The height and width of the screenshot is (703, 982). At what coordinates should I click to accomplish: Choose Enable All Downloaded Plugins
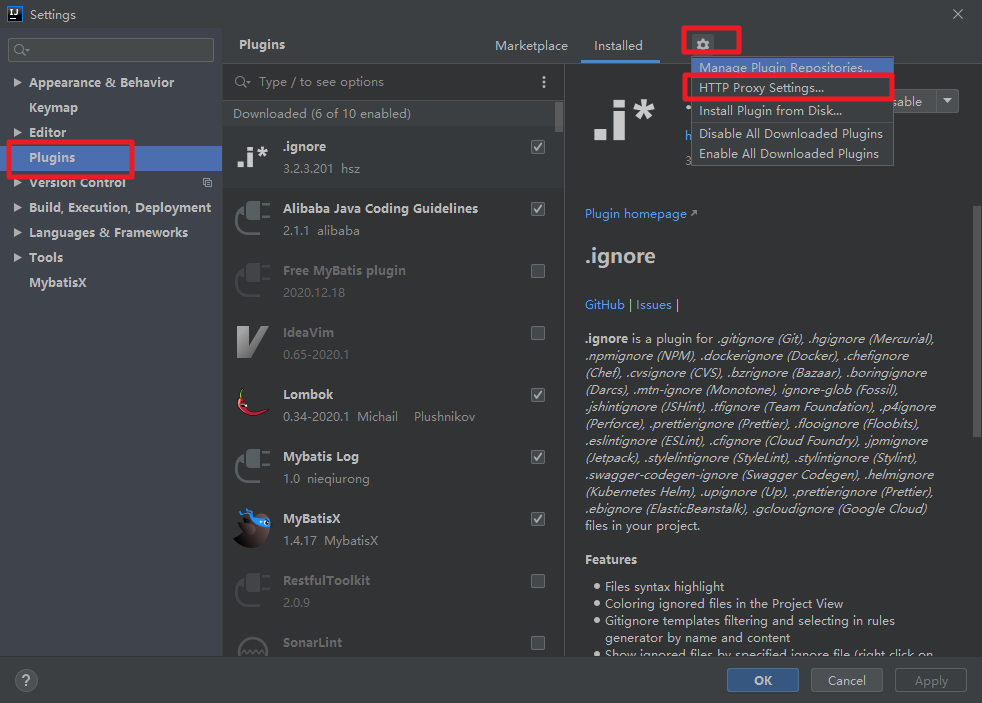(x=792, y=153)
